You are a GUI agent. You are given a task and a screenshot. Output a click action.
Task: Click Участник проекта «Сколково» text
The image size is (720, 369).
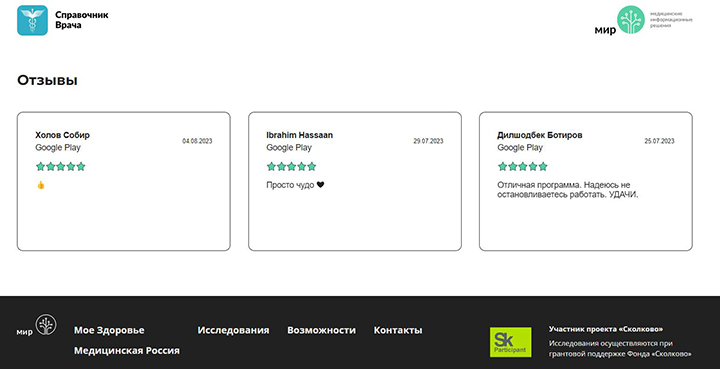click(606, 329)
